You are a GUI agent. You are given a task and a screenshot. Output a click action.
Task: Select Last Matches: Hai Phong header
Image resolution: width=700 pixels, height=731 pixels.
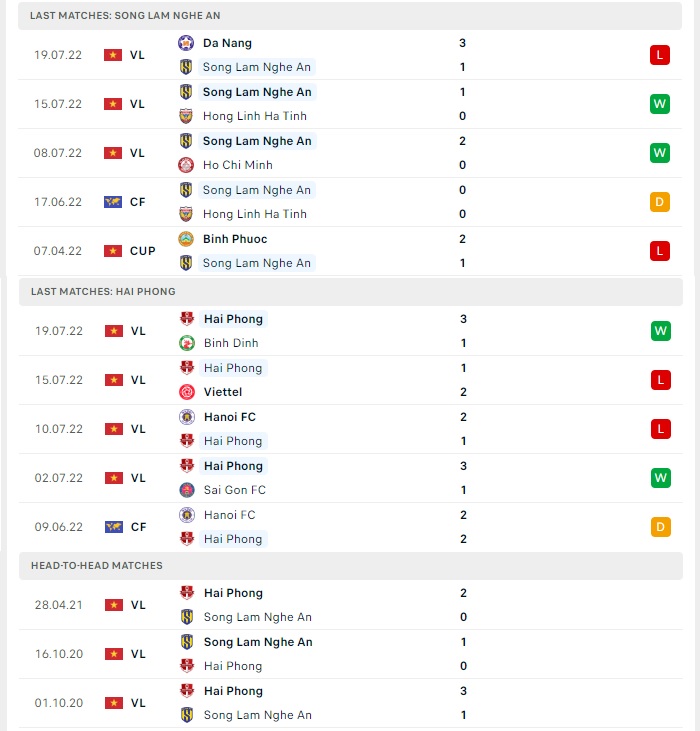pos(350,291)
